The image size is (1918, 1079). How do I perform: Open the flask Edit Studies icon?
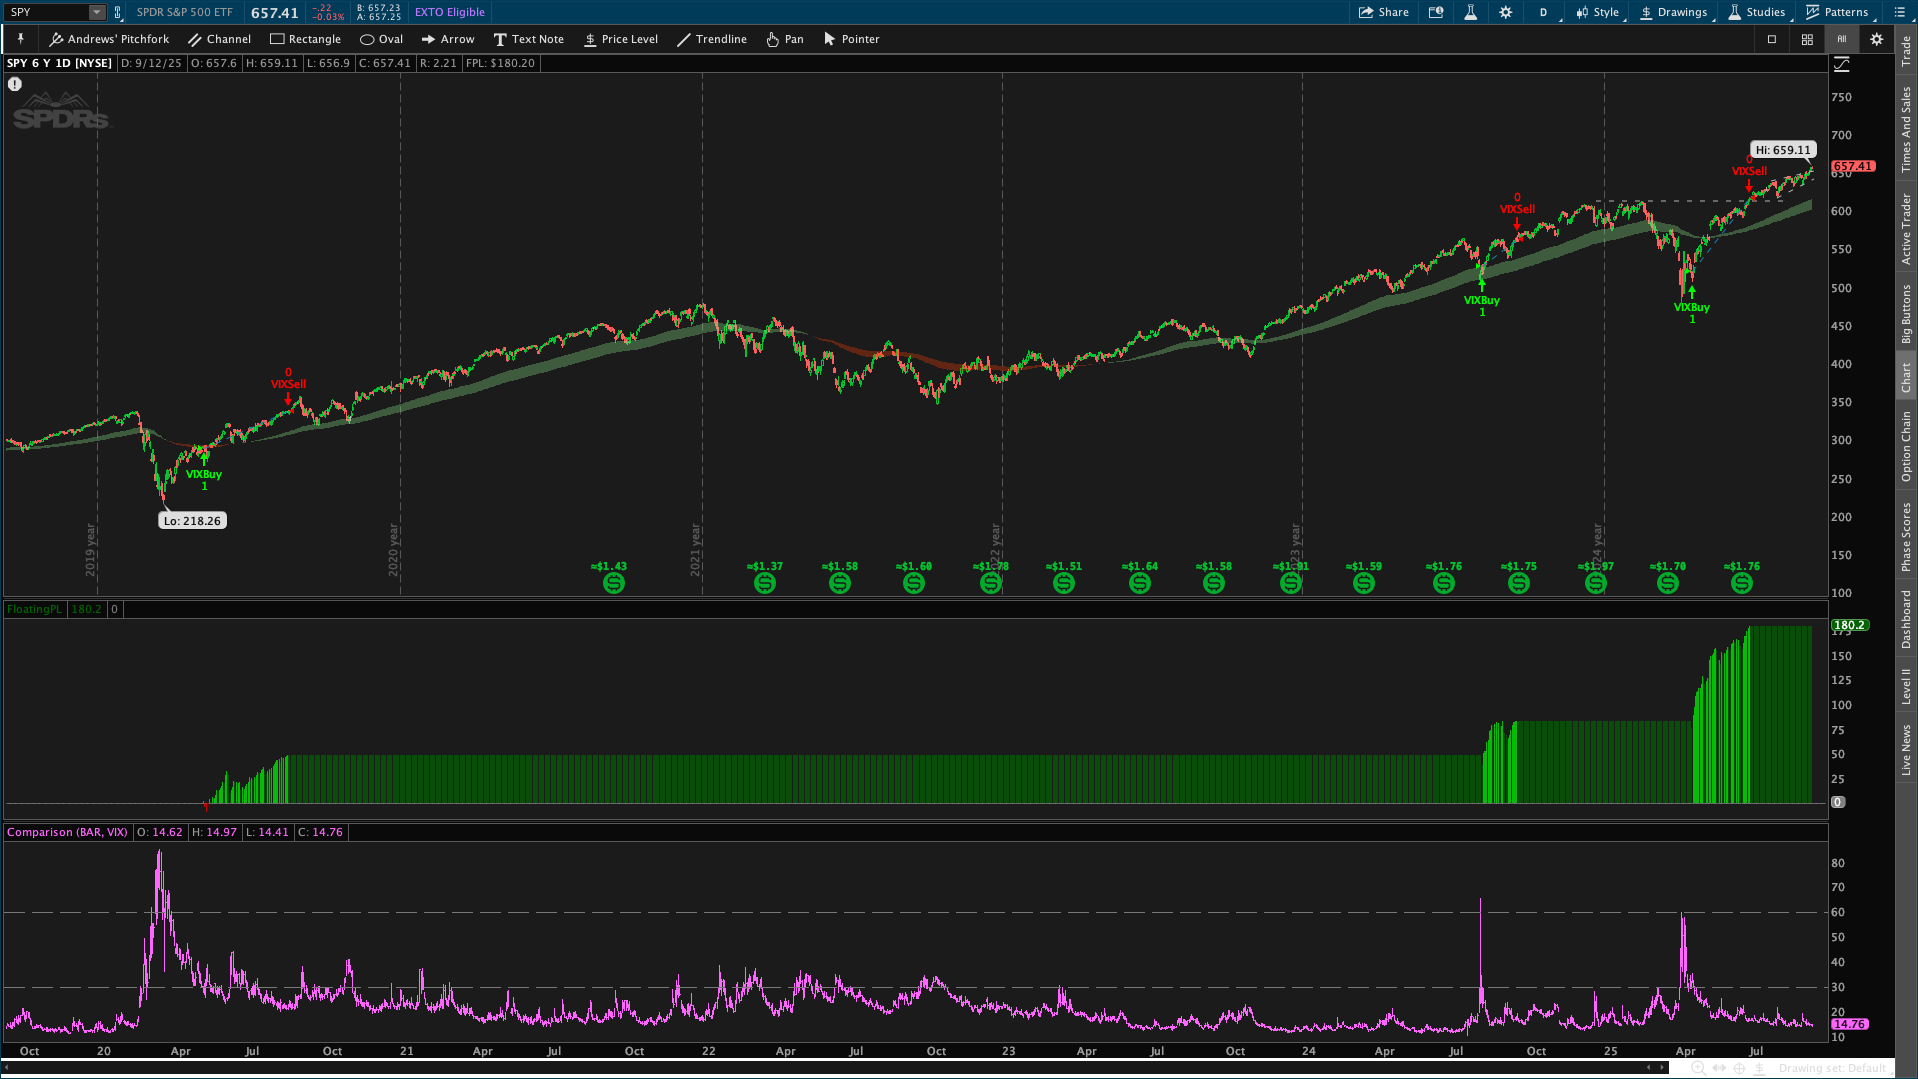coord(1470,12)
